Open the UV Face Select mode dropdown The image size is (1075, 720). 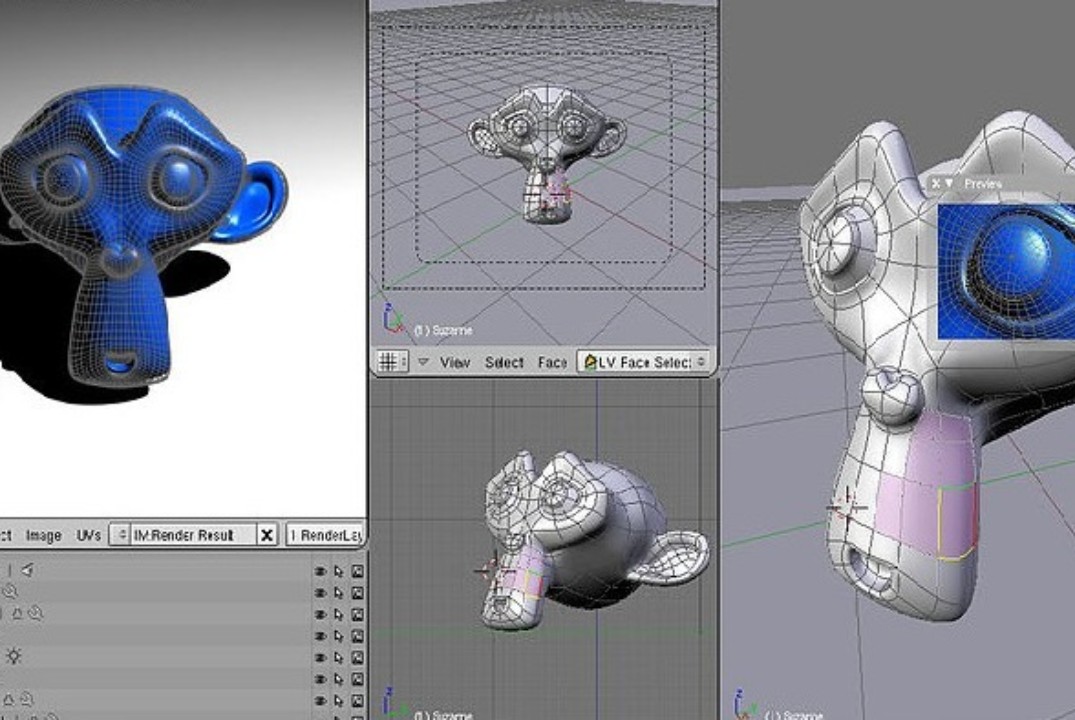(x=644, y=361)
